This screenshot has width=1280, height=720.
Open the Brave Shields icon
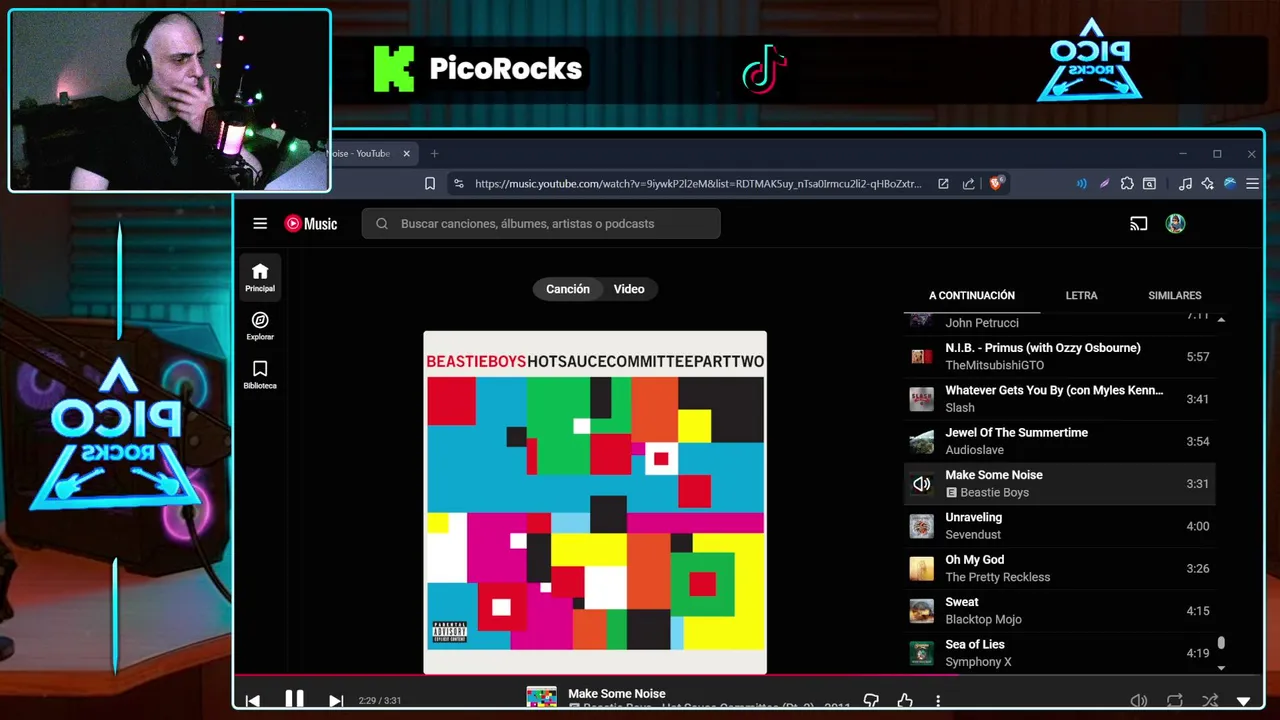(x=996, y=184)
